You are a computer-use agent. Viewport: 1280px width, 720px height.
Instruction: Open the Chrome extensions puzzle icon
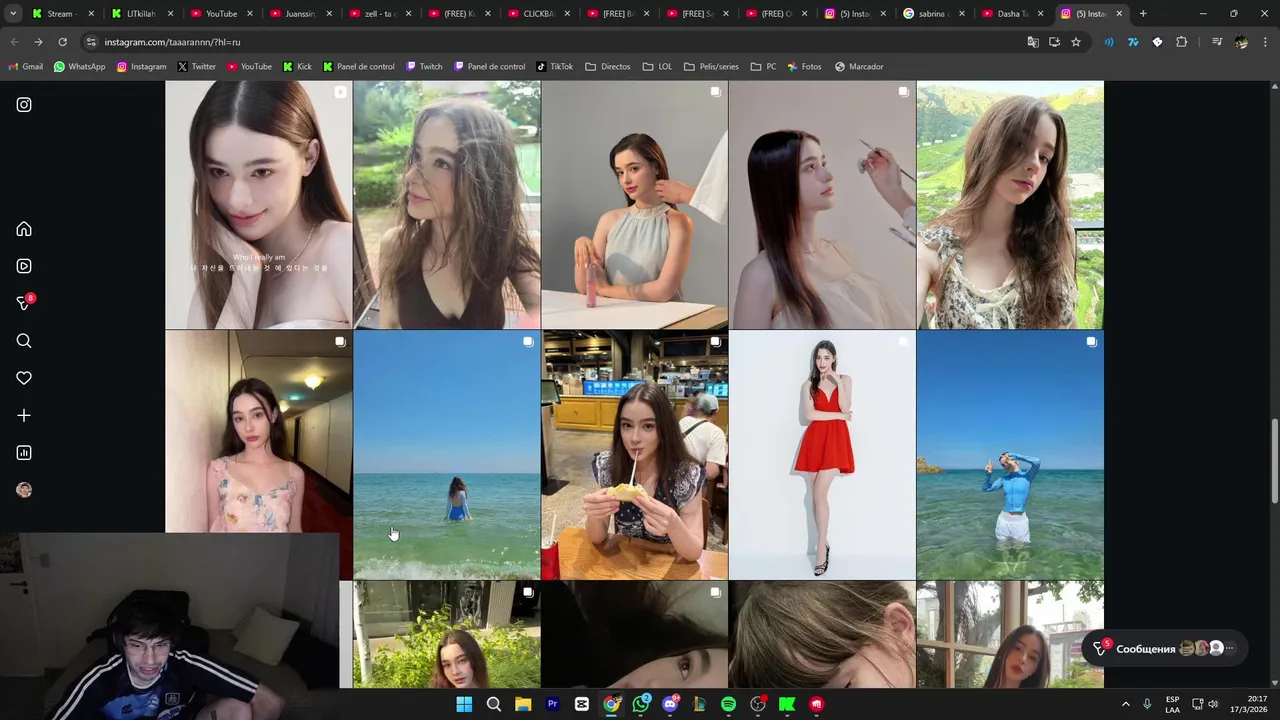tap(1182, 42)
